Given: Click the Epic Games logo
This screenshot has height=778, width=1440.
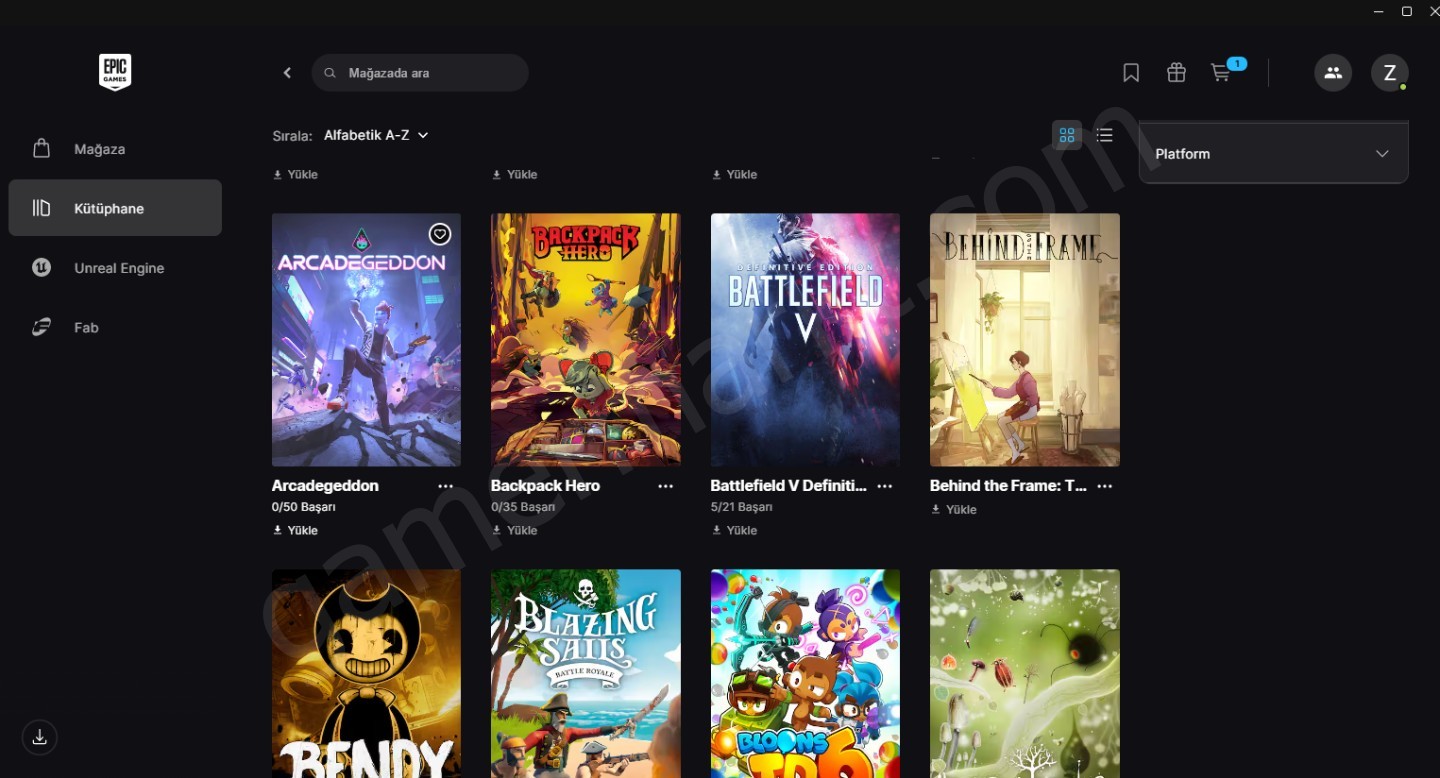Looking at the screenshot, I should tap(115, 72).
